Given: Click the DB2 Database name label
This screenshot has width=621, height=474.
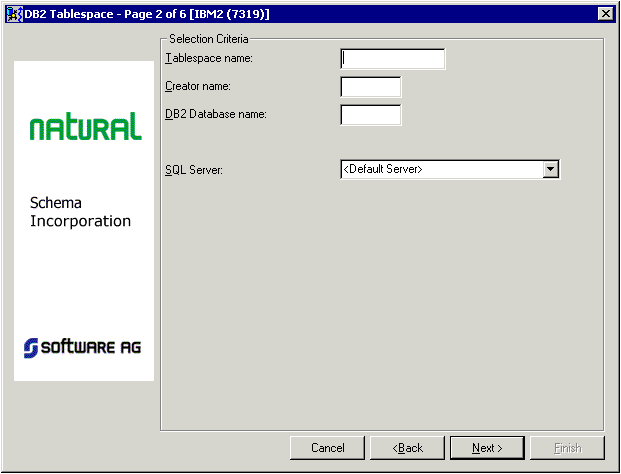Looking at the screenshot, I should 215,115.
